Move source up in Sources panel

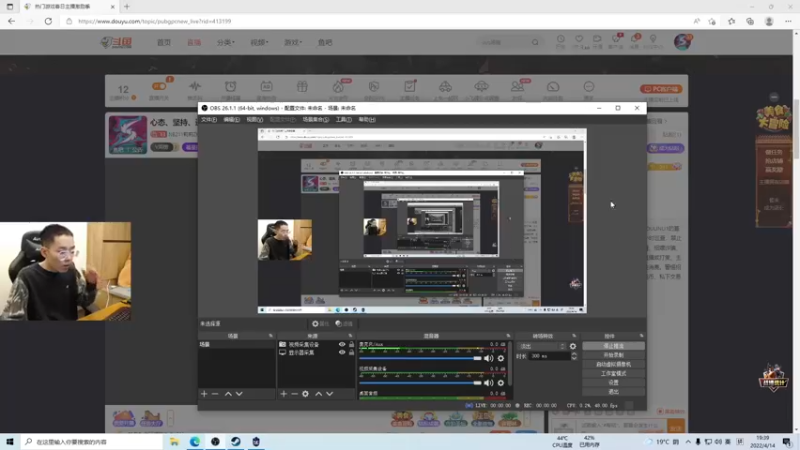coord(318,394)
